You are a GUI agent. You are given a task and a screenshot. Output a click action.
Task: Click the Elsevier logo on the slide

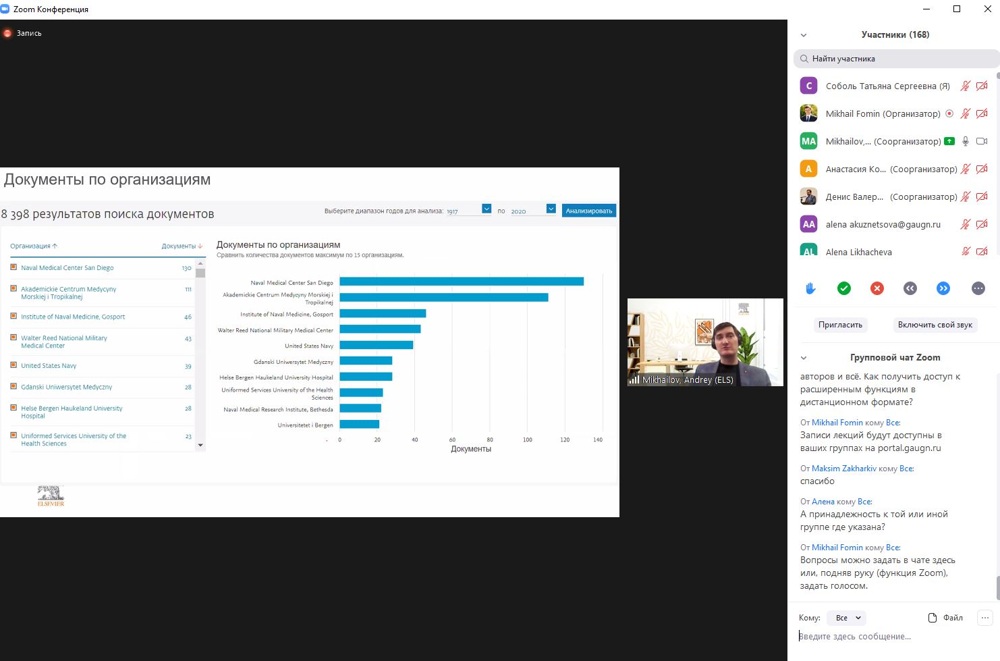point(50,496)
